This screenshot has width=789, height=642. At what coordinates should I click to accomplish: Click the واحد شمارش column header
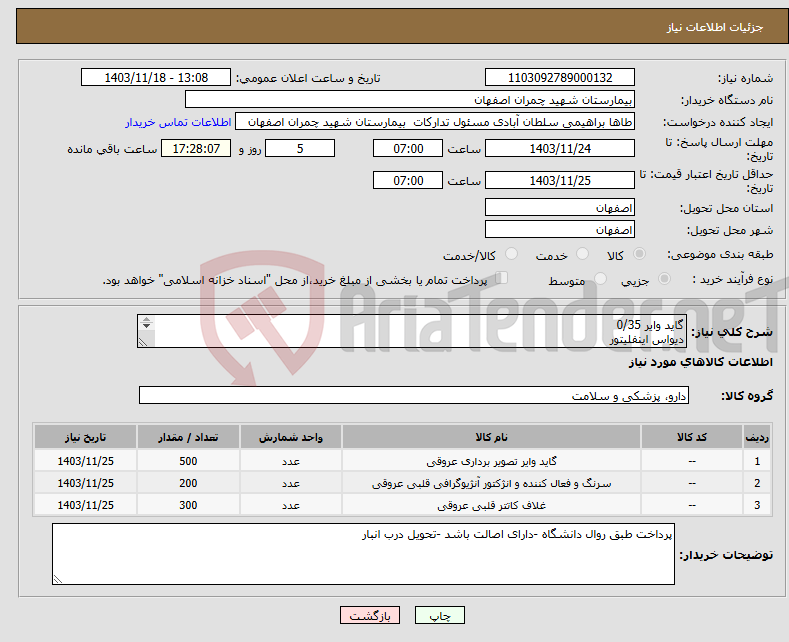pos(291,437)
